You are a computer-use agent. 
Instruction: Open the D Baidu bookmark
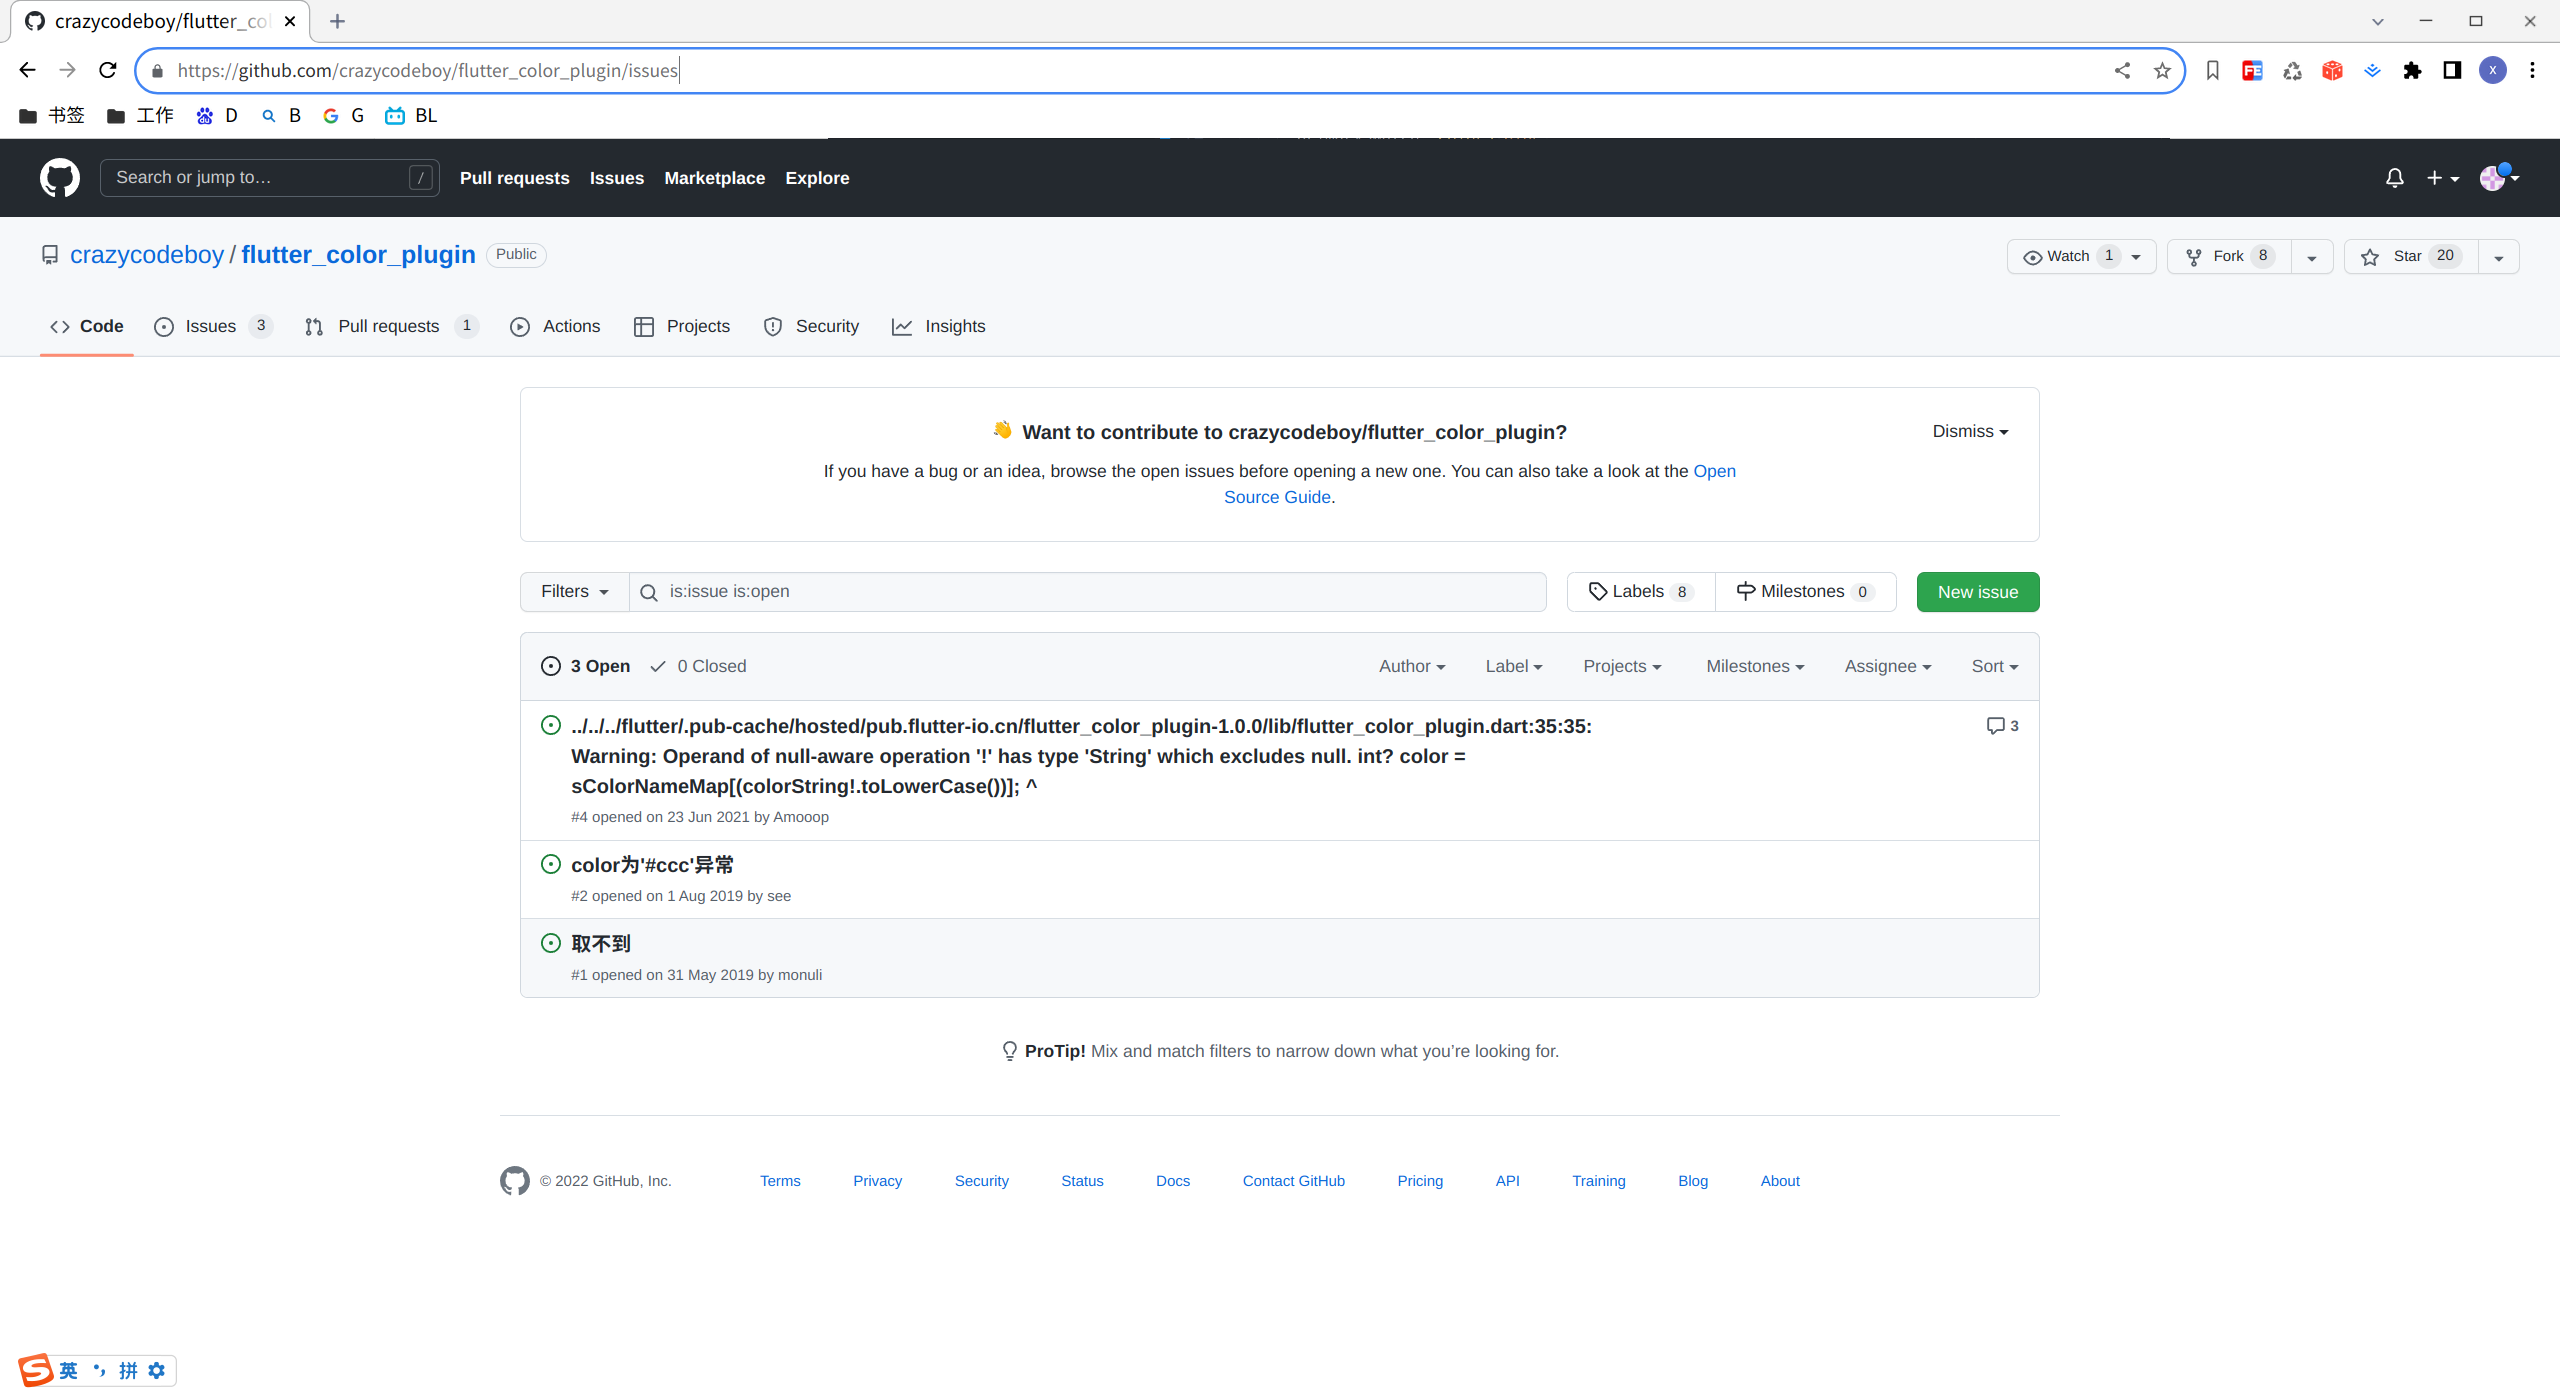[217, 116]
